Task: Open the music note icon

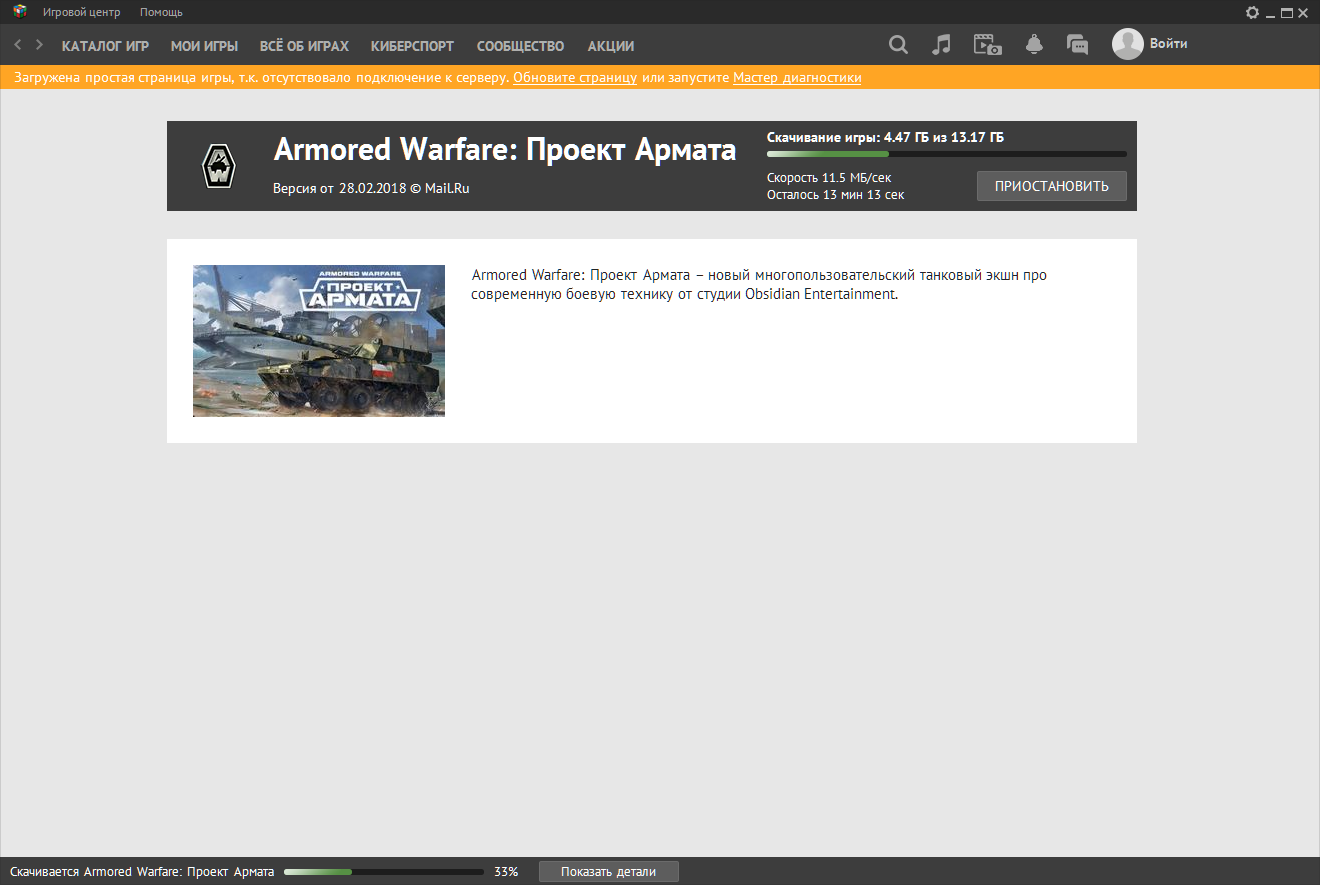Action: [941, 44]
